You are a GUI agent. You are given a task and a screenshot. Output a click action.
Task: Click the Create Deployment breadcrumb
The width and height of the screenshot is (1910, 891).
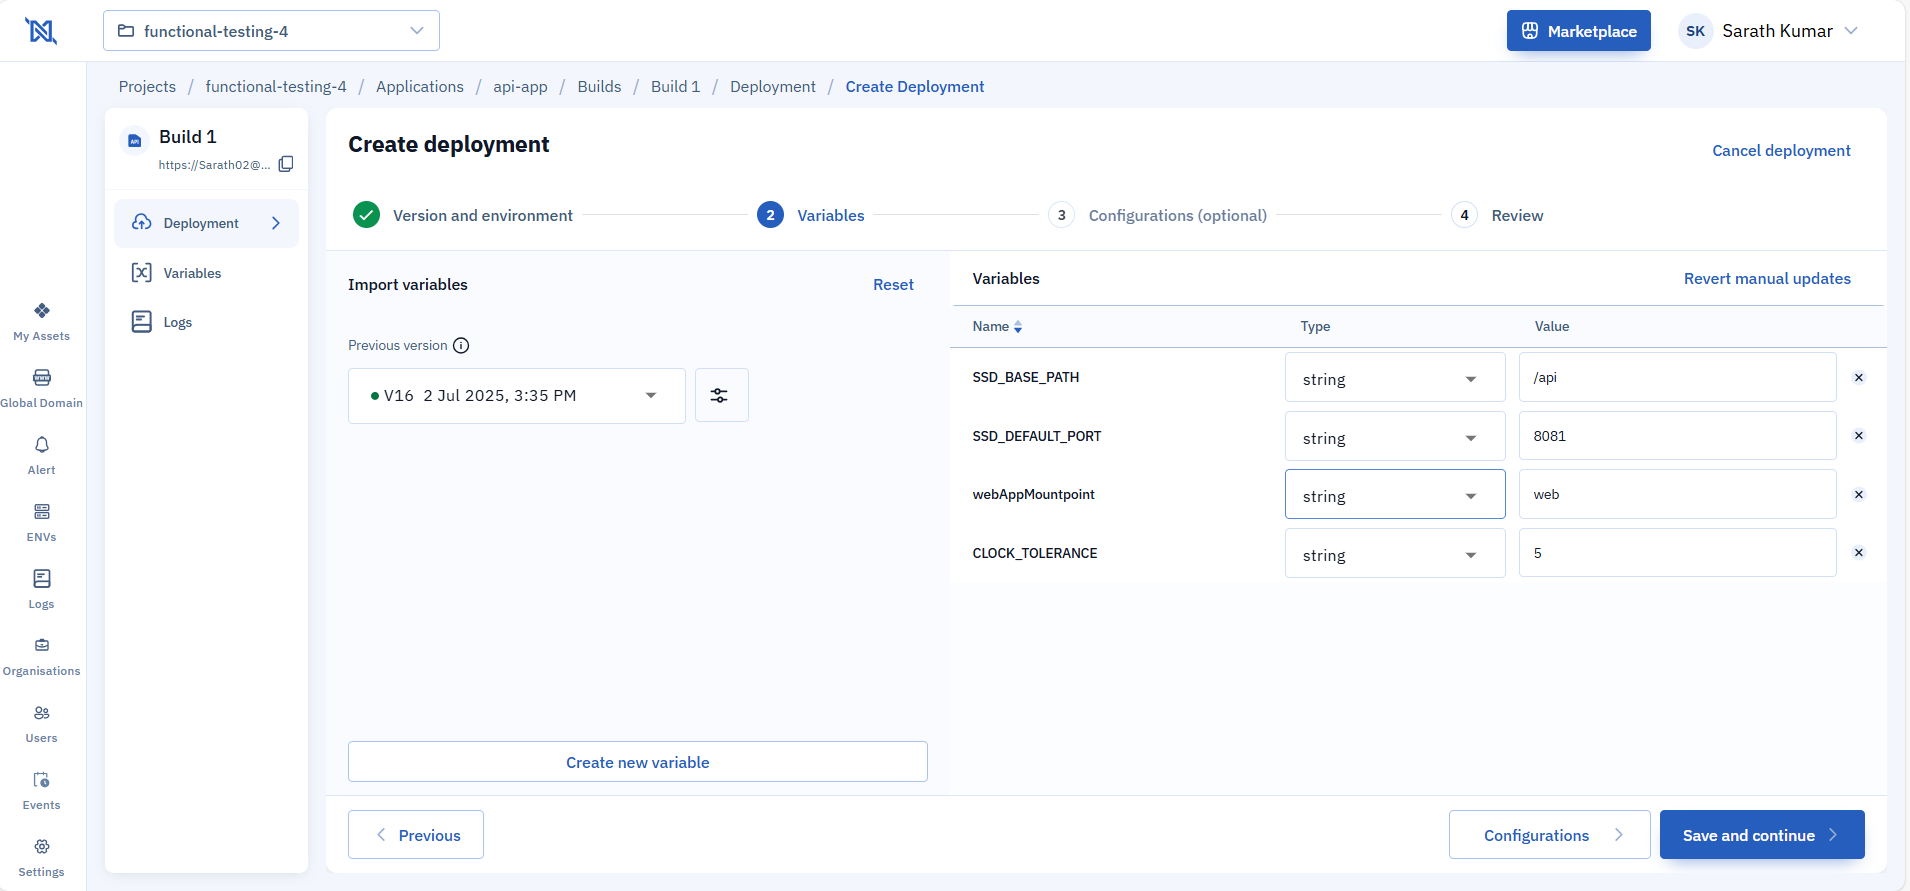point(915,87)
